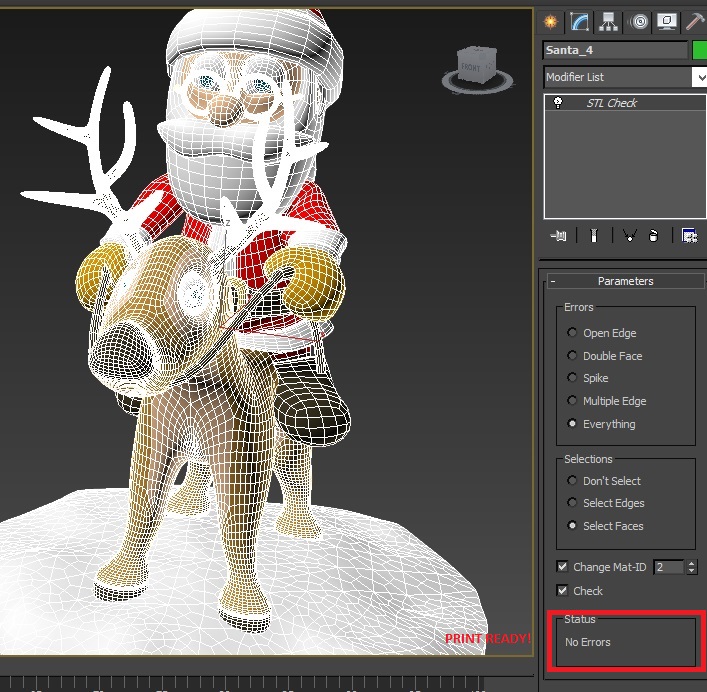Open the Utilities hammer tab
The width and height of the screenshot is (707, 692).
click(x=696, y=22)
